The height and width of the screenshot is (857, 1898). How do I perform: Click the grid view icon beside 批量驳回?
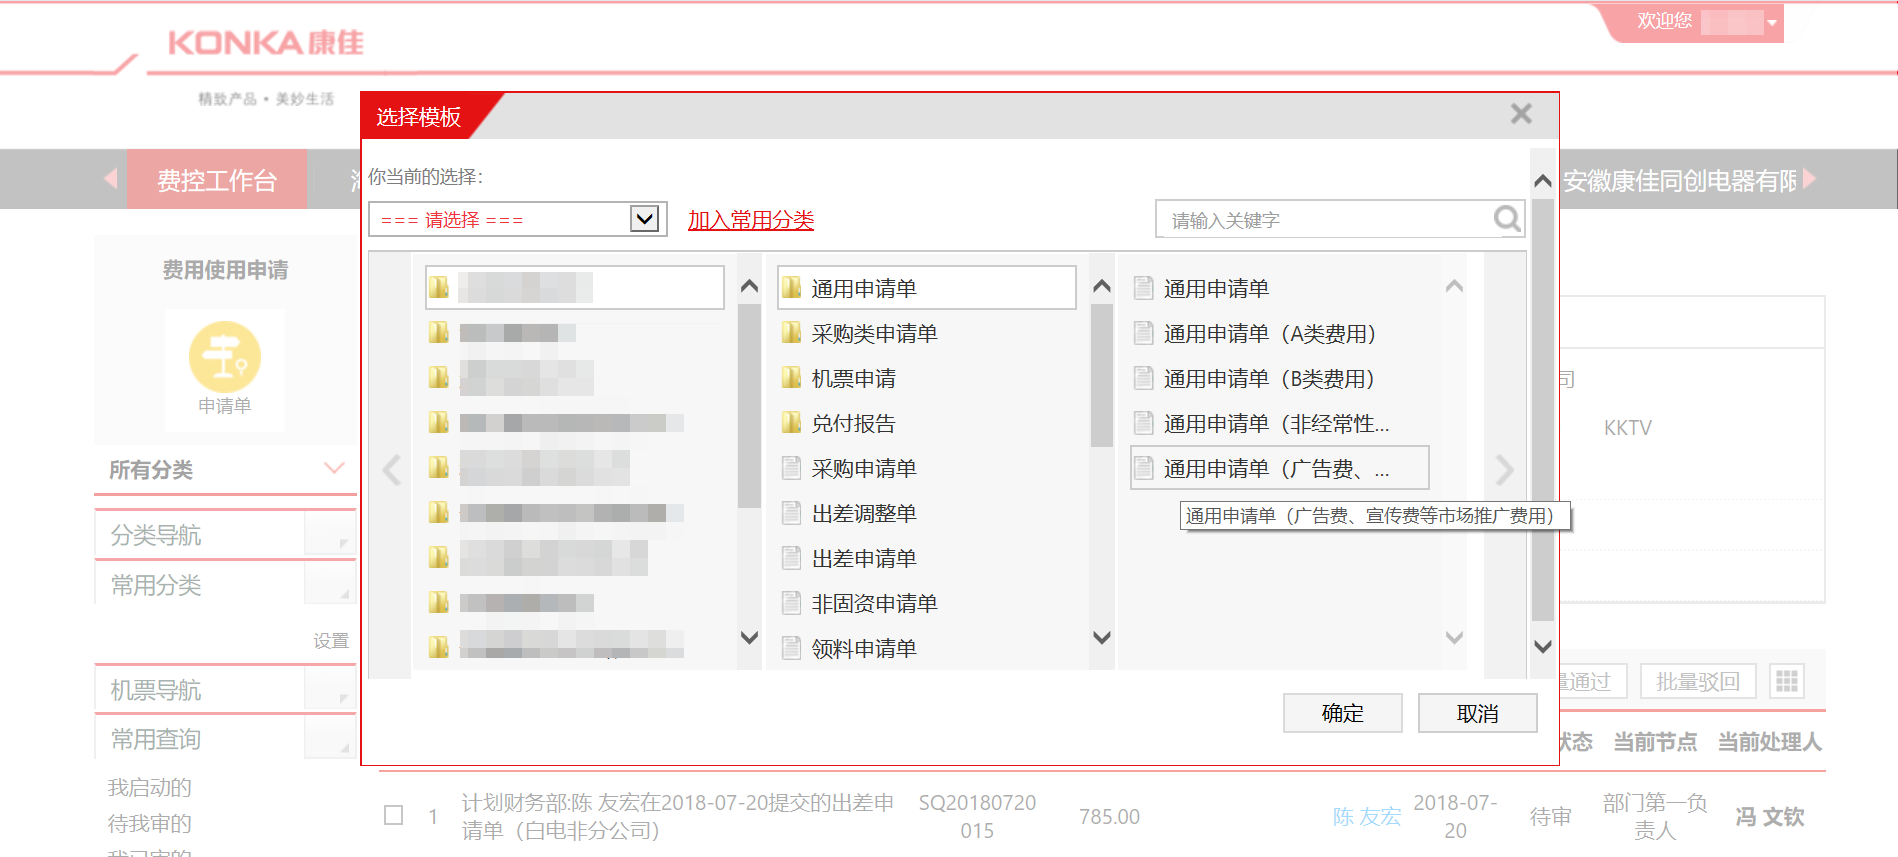tap(1786, 682)
